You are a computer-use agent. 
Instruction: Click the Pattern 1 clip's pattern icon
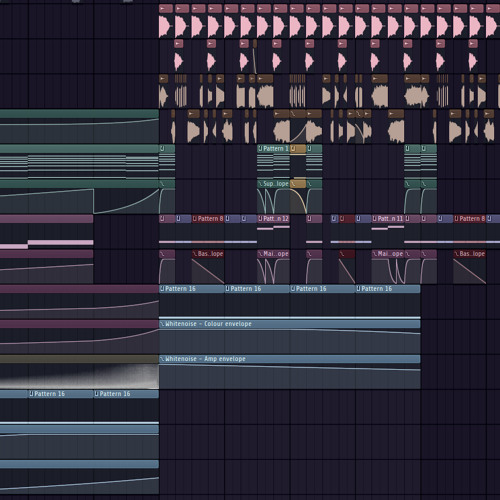(260, 149)
